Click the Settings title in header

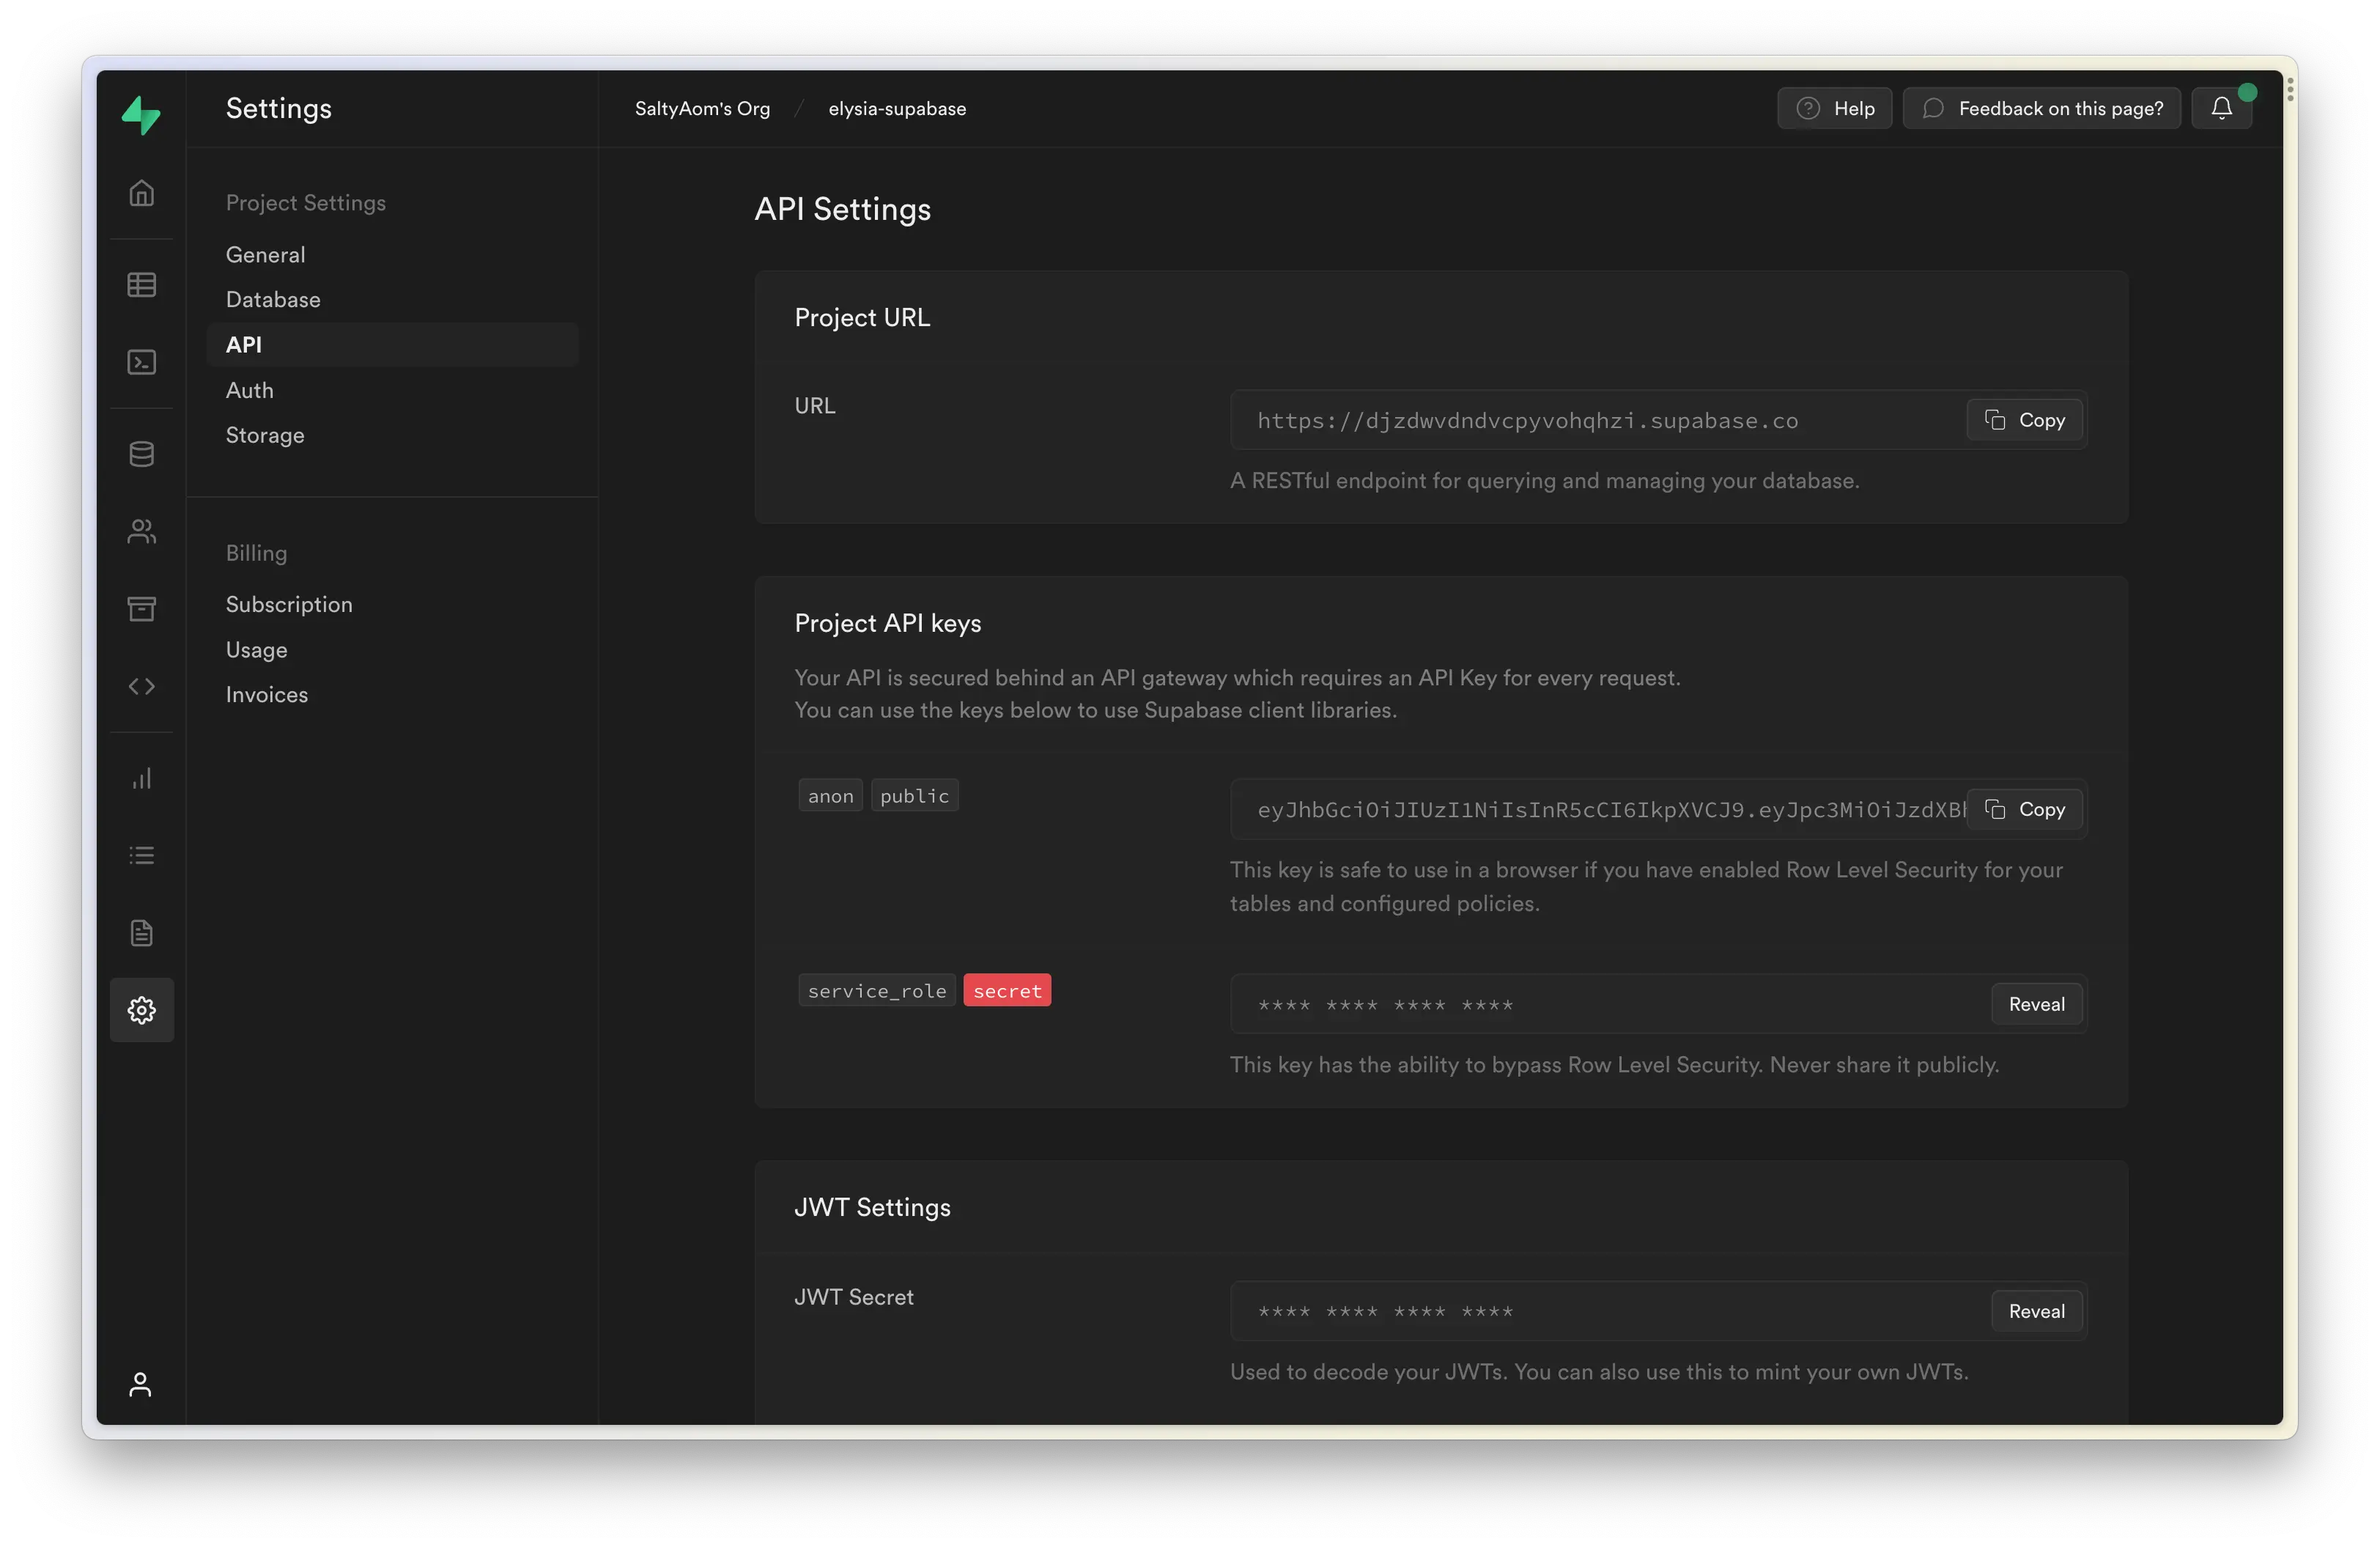pos(278,108)
